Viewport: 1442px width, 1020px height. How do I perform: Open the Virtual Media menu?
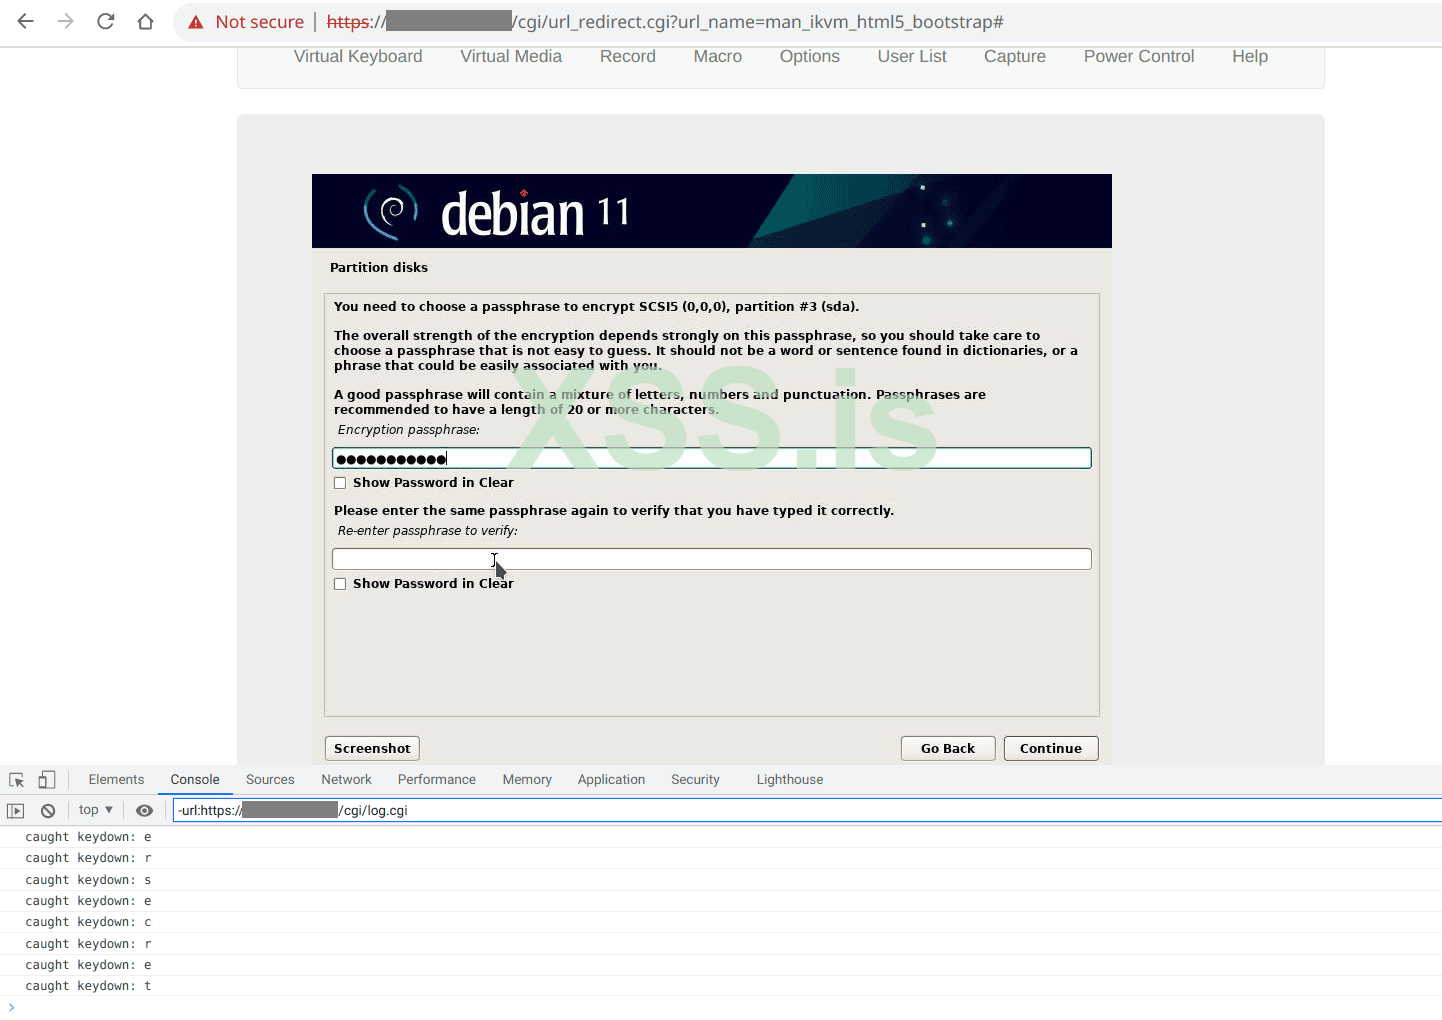[511, 57]
